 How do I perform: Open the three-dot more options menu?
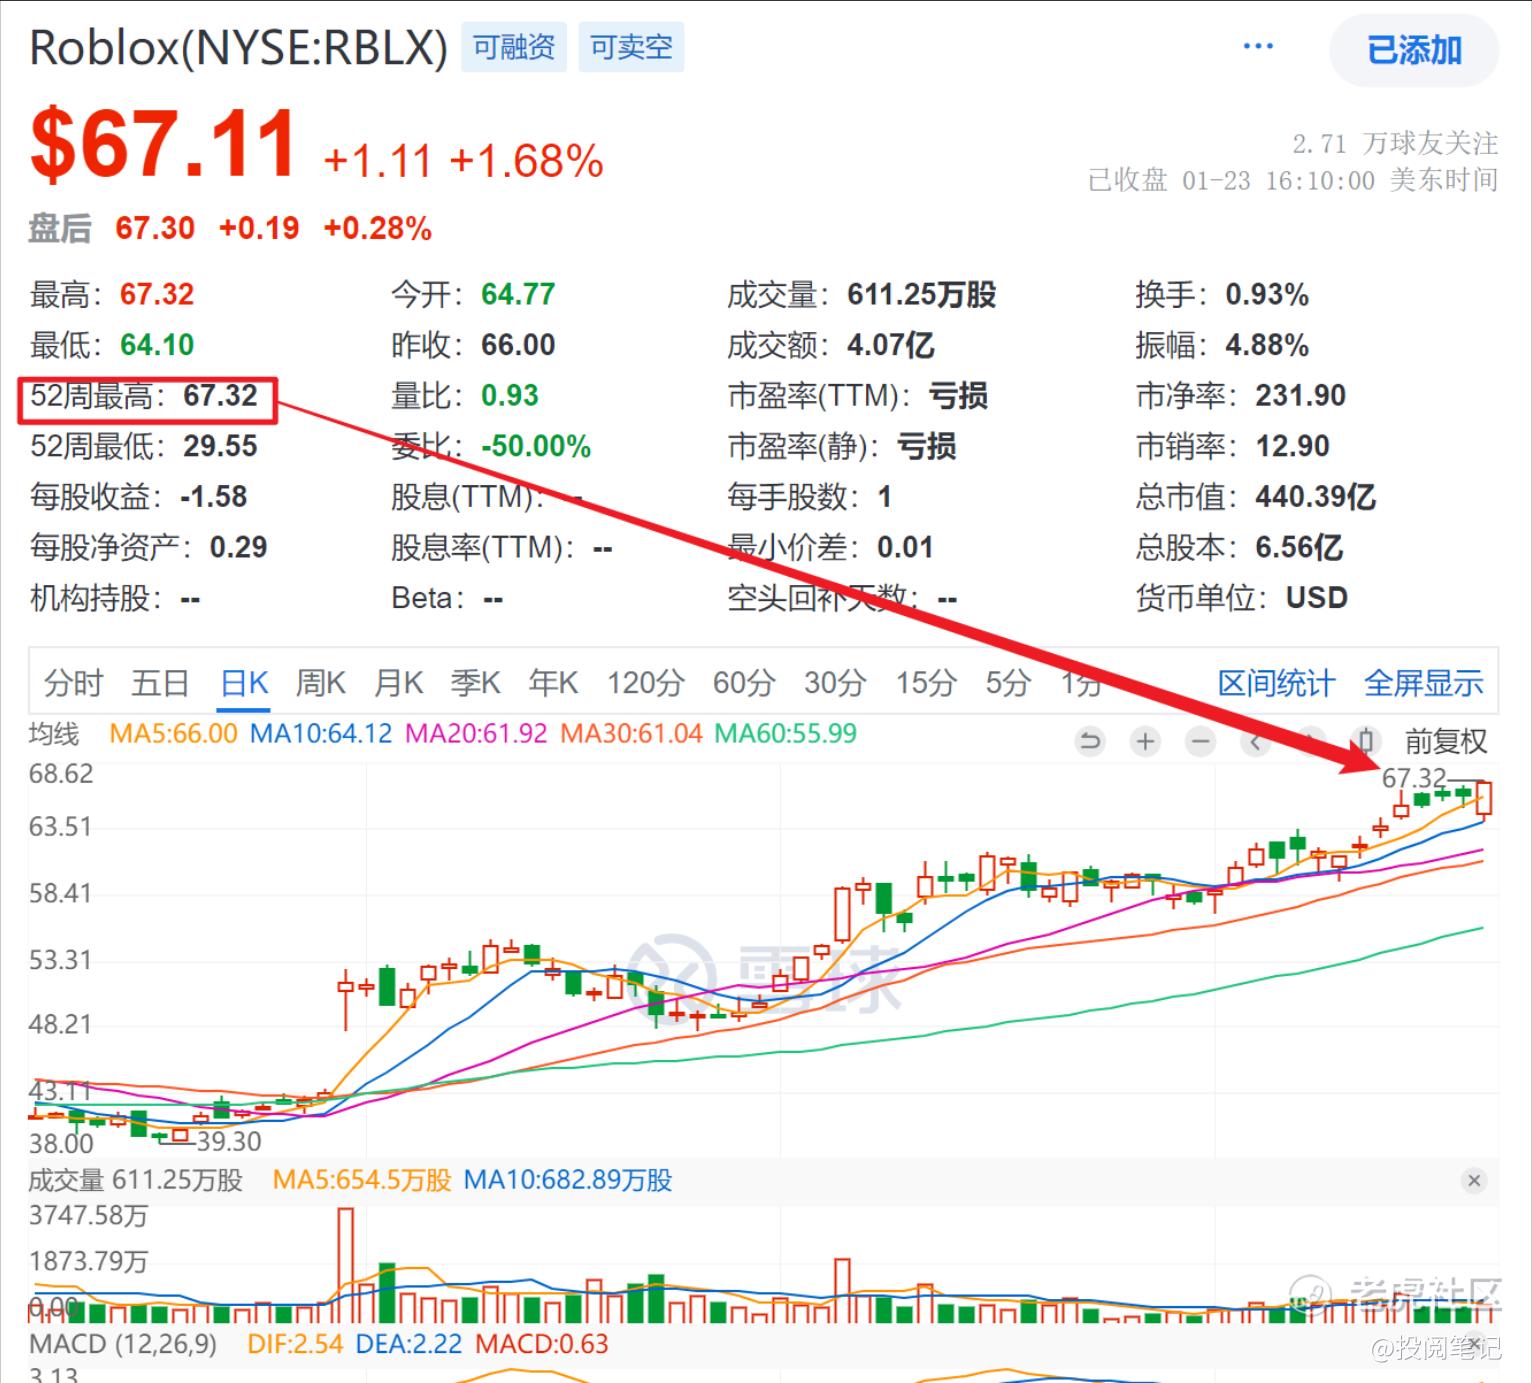pyautogui.click(x=1257, y=46)
